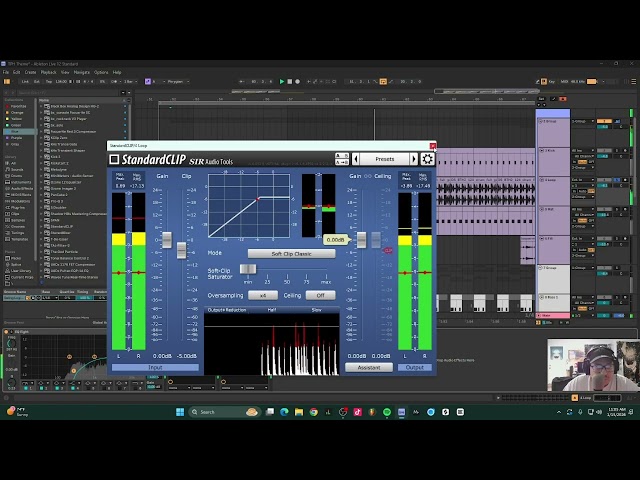Screen dimensions: 640x480
Task: Go to the next StandardCLIP preset
Action: (x=413, y=159)
